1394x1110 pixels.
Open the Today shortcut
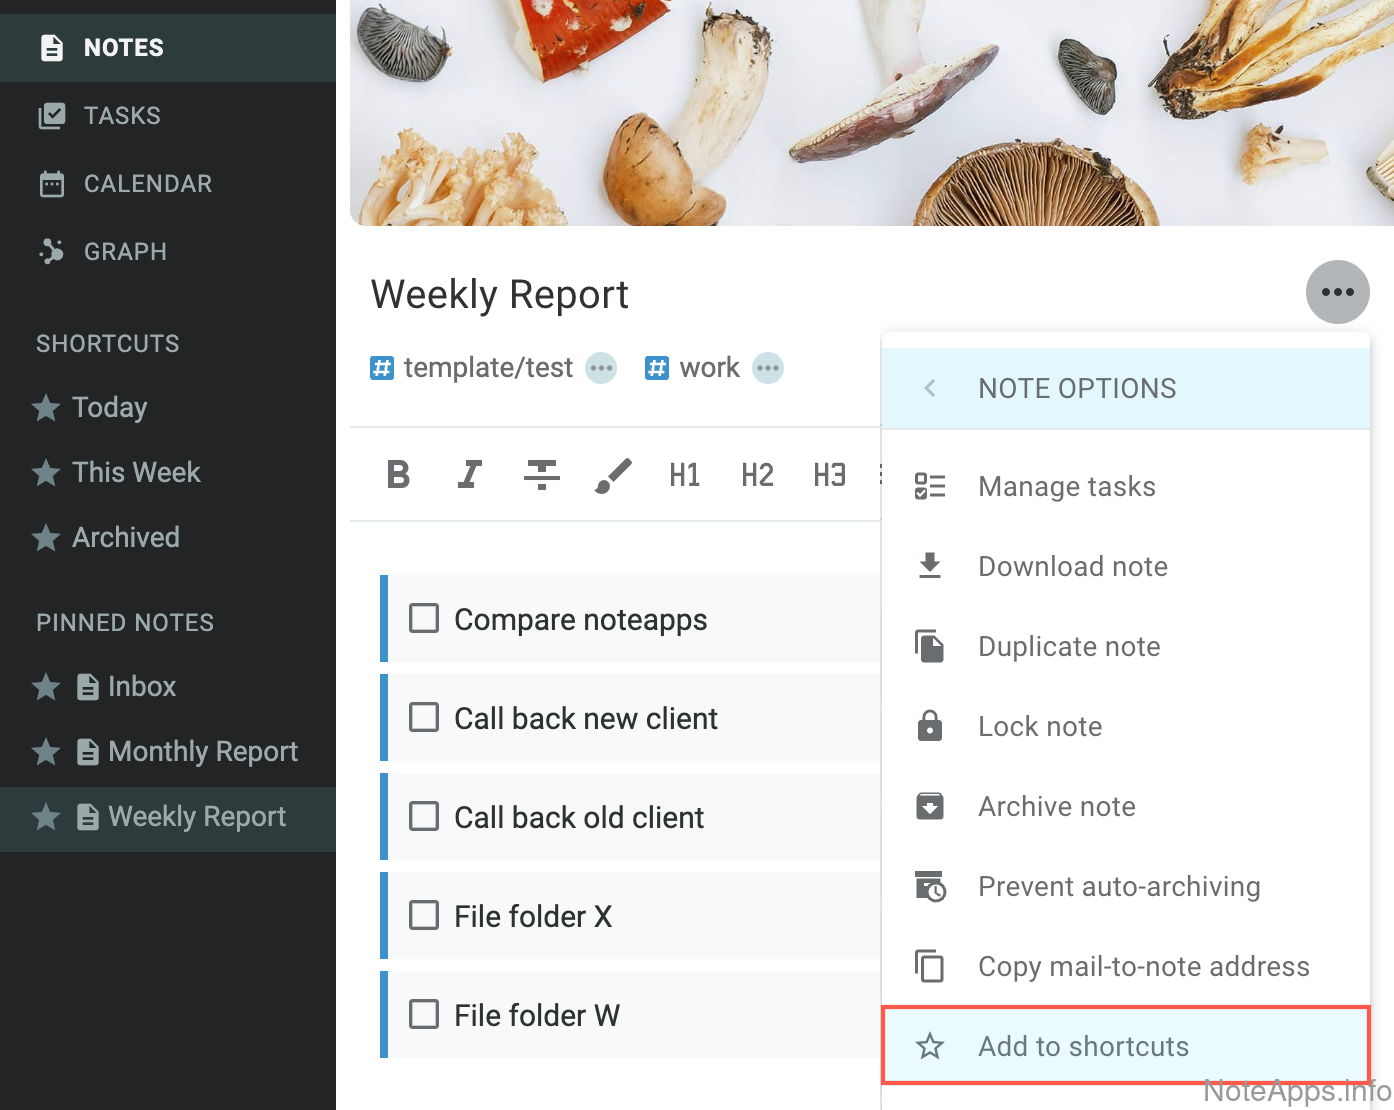(109, 408)
